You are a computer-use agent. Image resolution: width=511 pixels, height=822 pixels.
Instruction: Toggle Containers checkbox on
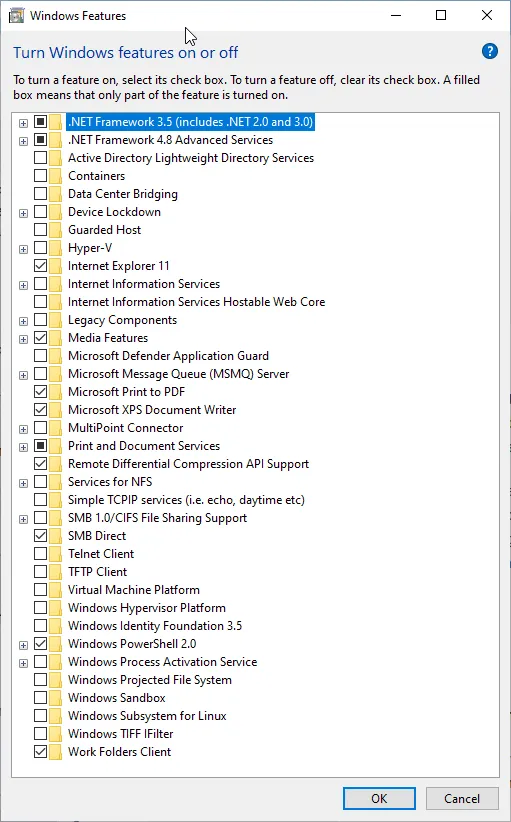click(40, 175)
